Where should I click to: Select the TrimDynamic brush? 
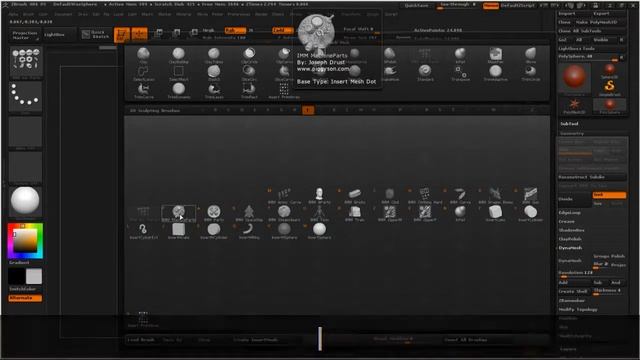click(x=178, y=91)
